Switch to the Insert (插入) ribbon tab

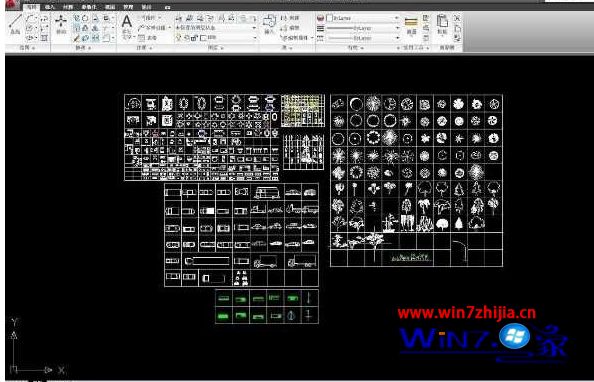50,7
